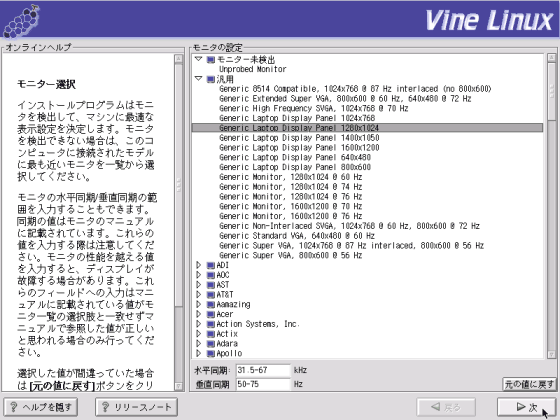Select Generic Laptop Display Panel 1600x1200

coord(299,148)
